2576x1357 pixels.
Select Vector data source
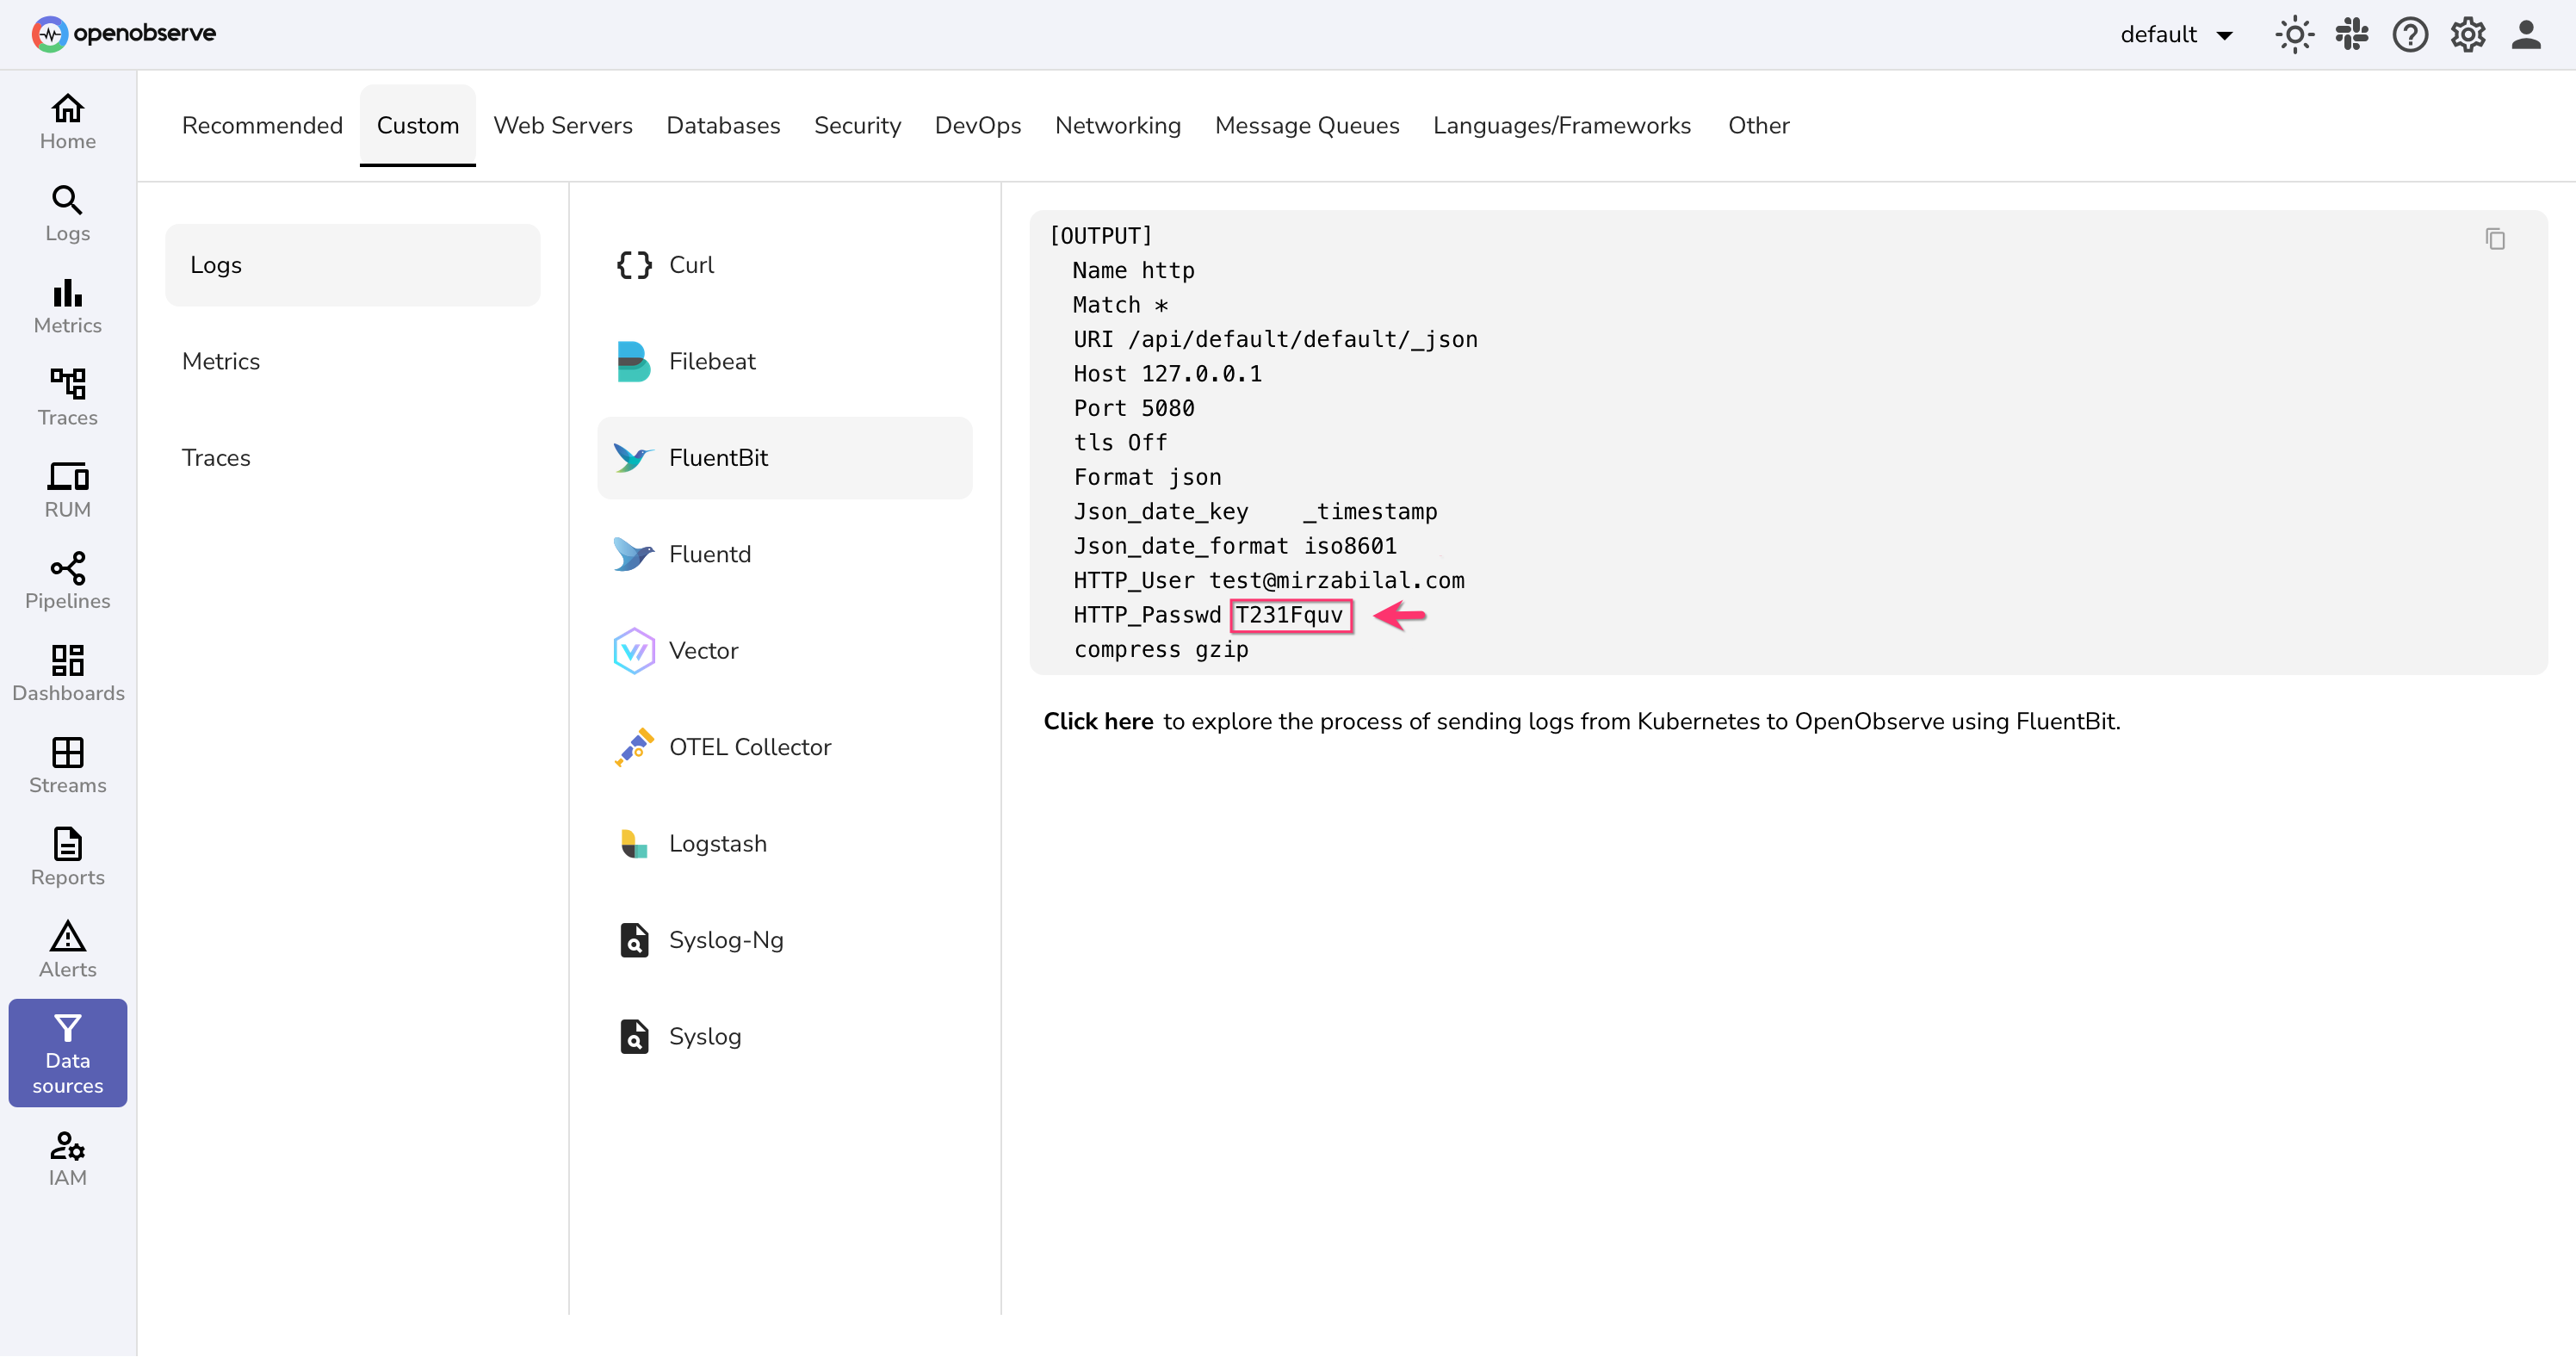(x=784, y=651)
